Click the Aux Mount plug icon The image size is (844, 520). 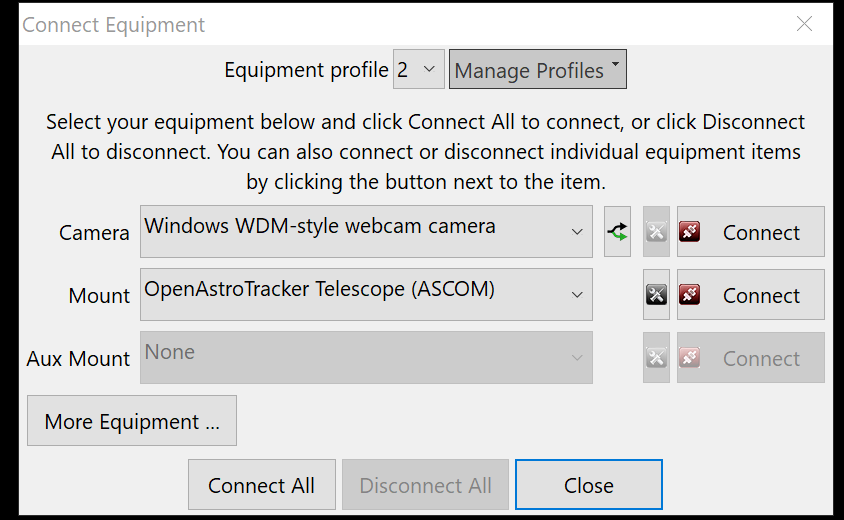tap(689, 357)
